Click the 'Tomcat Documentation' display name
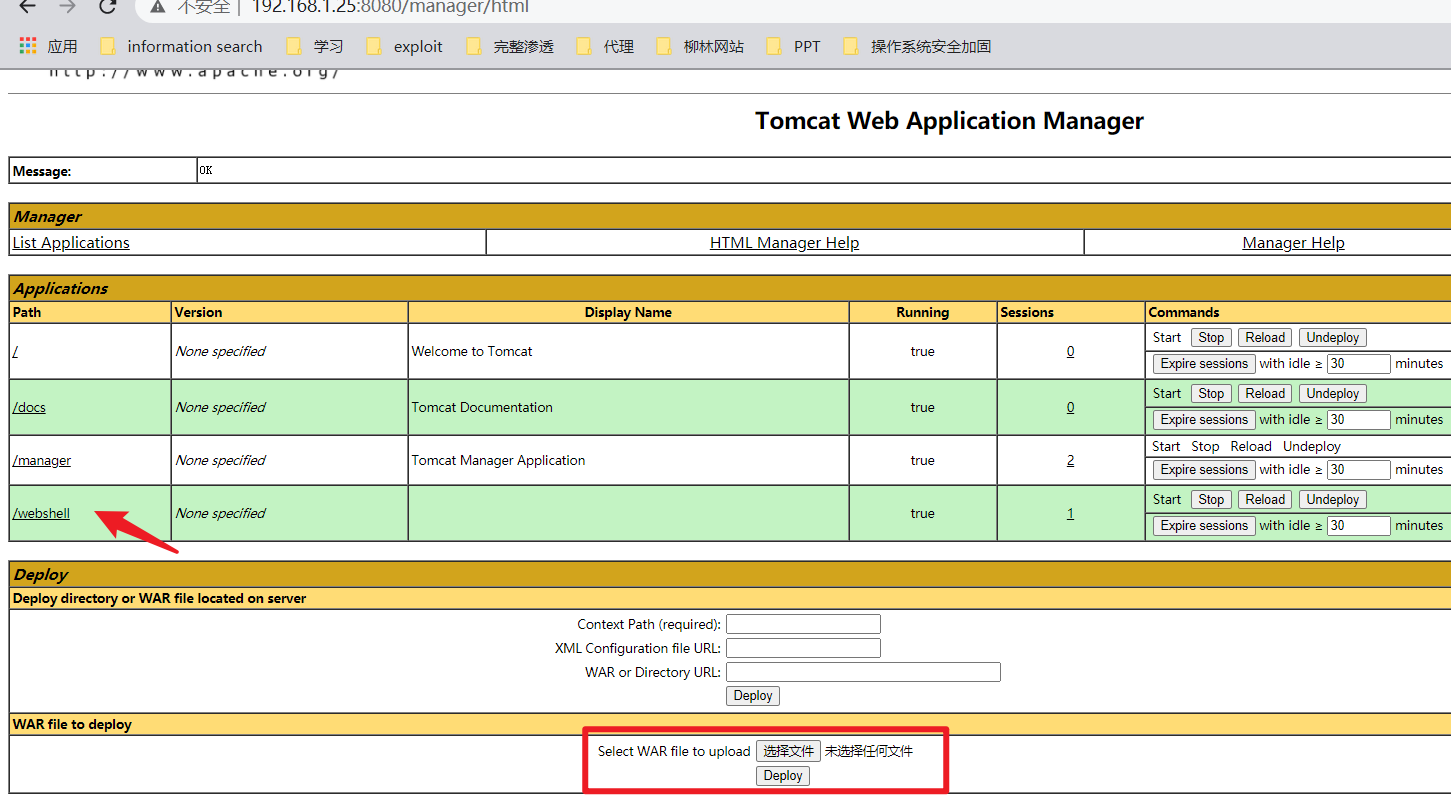The width and height of the screenshot is (1451, 797). (482, 407)
